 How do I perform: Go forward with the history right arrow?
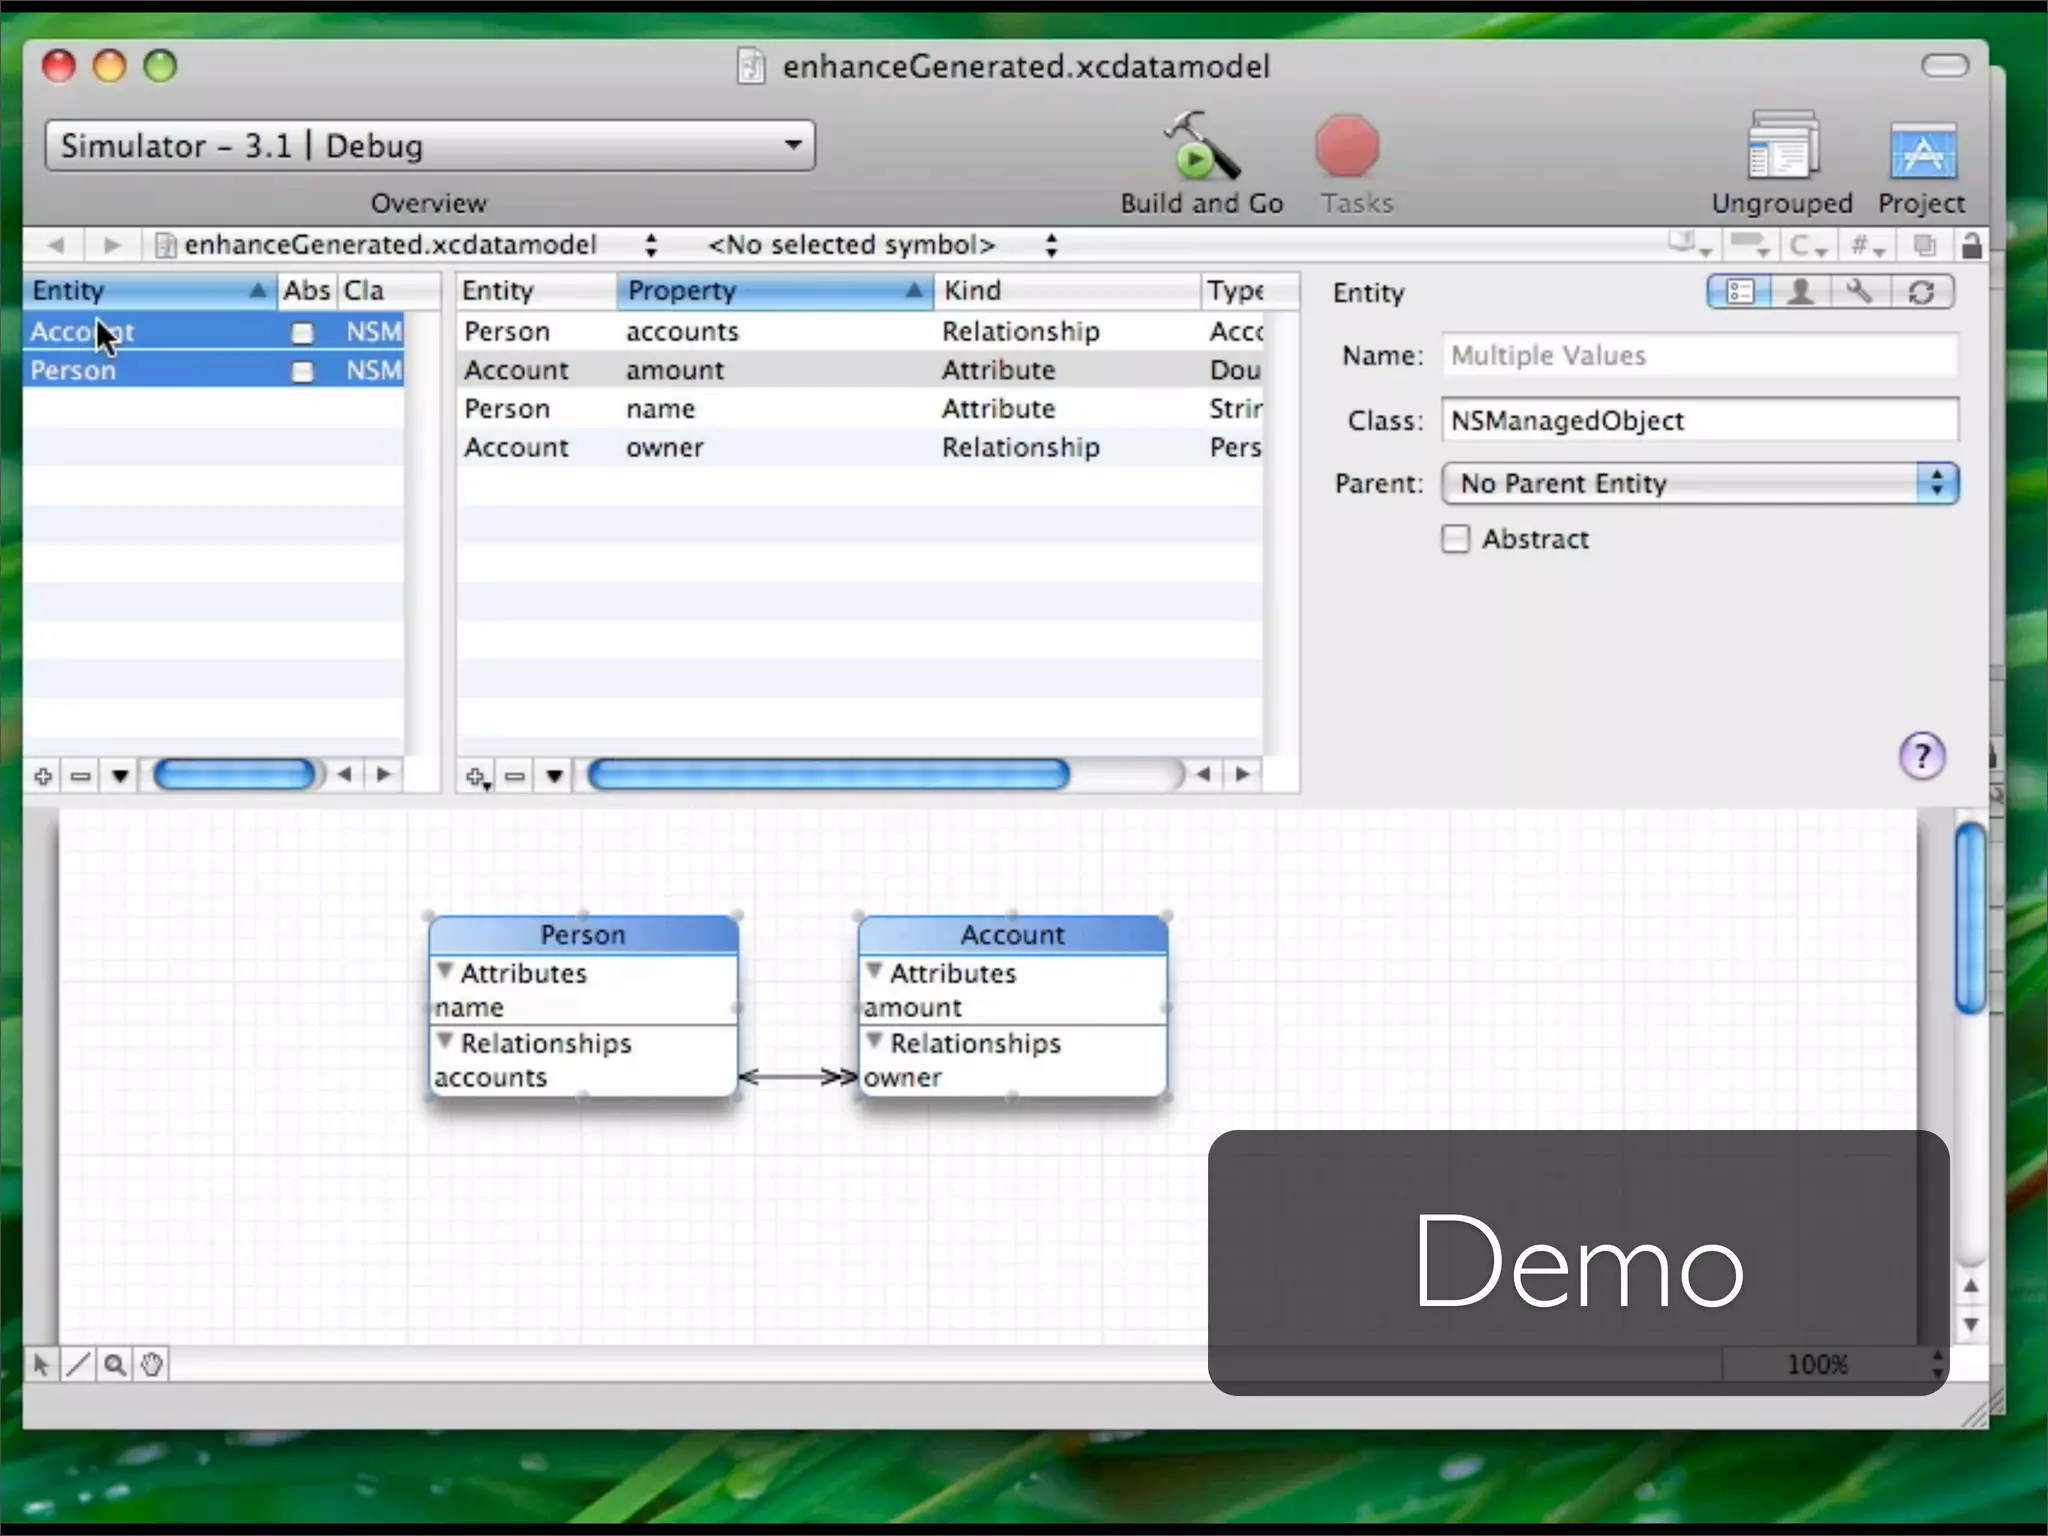tap(112, 245)
